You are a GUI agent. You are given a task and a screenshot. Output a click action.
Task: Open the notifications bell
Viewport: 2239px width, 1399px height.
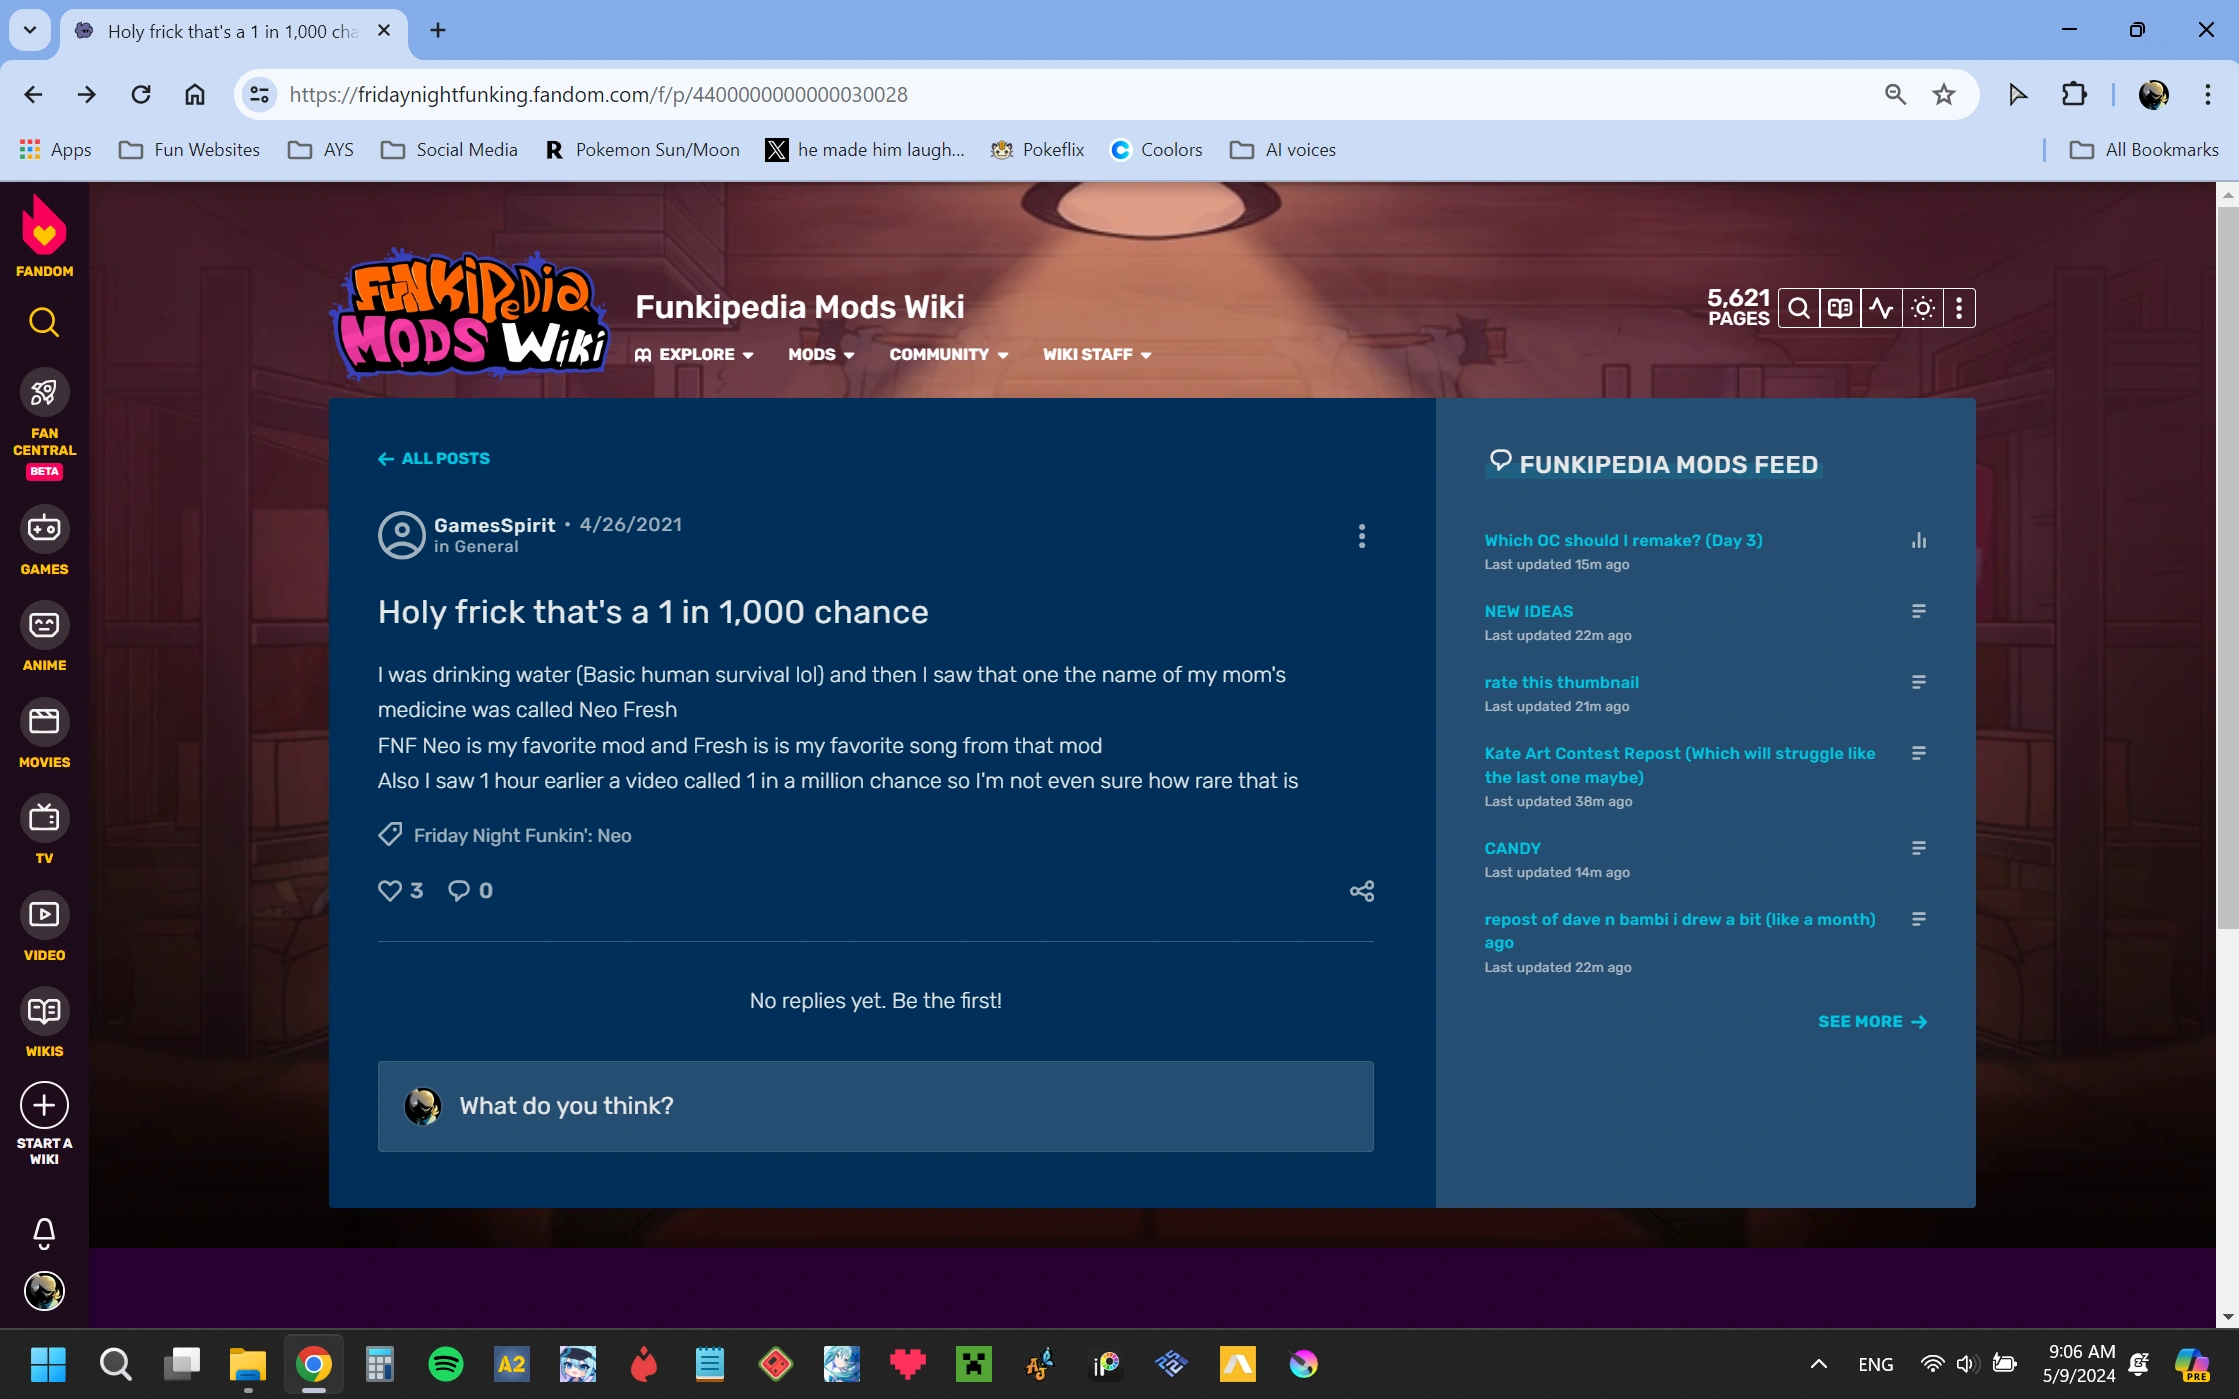point(44,1233)
